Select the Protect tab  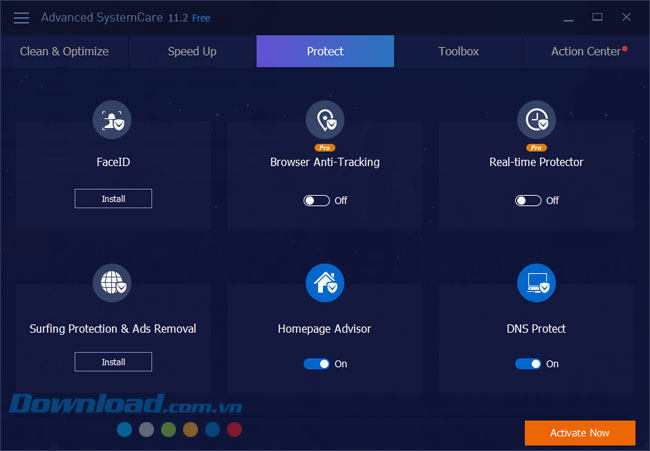coord(325,51)
